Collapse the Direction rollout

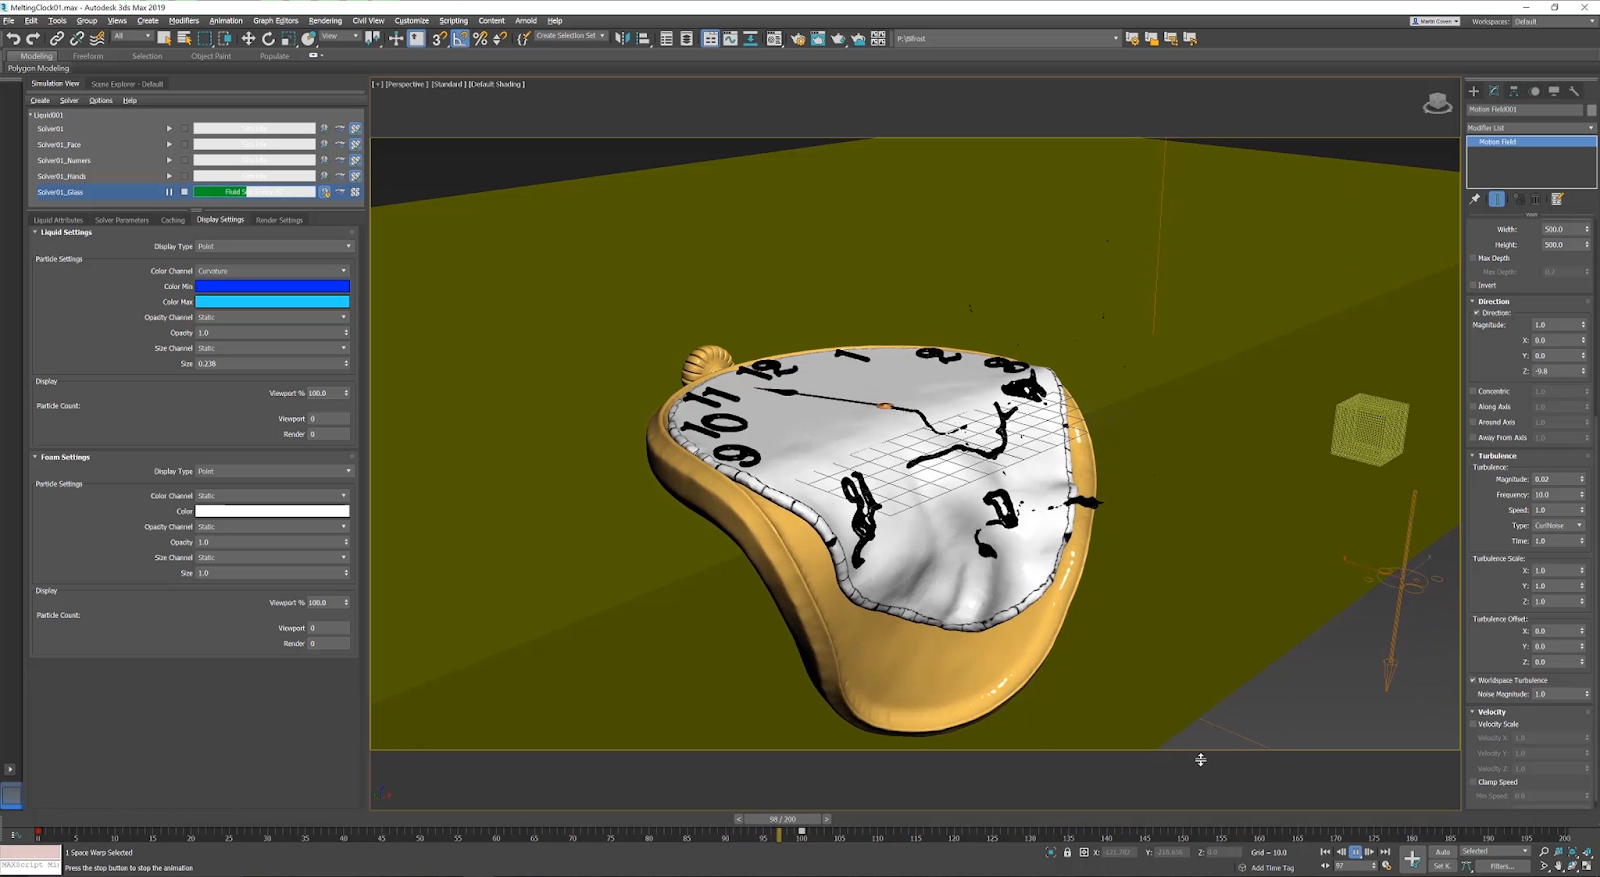coord(1472,301)
